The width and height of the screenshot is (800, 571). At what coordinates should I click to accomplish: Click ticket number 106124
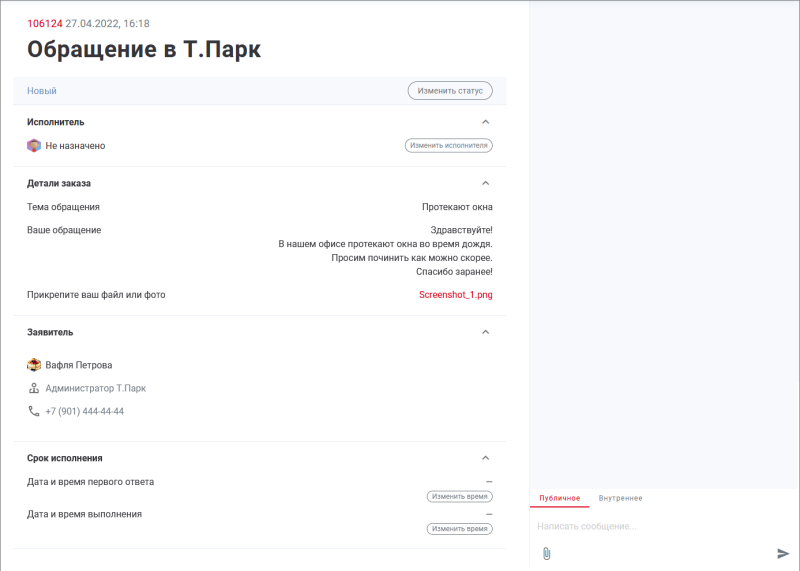[x=44, y=23]
